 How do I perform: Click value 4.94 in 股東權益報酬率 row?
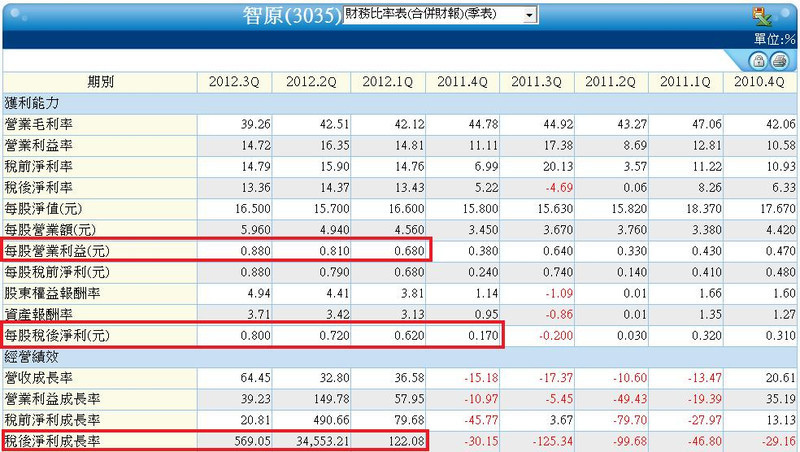(259, 293)
